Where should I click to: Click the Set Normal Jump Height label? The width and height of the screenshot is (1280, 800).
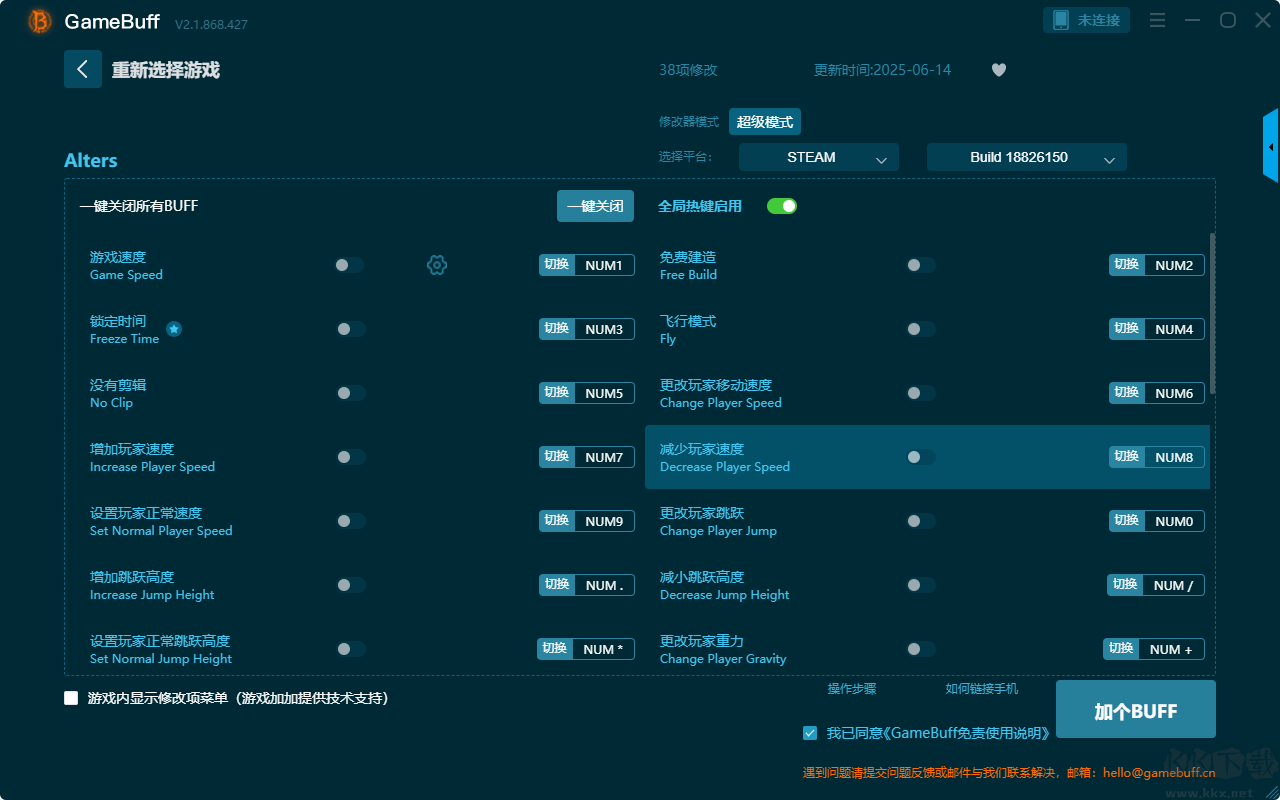161,659
